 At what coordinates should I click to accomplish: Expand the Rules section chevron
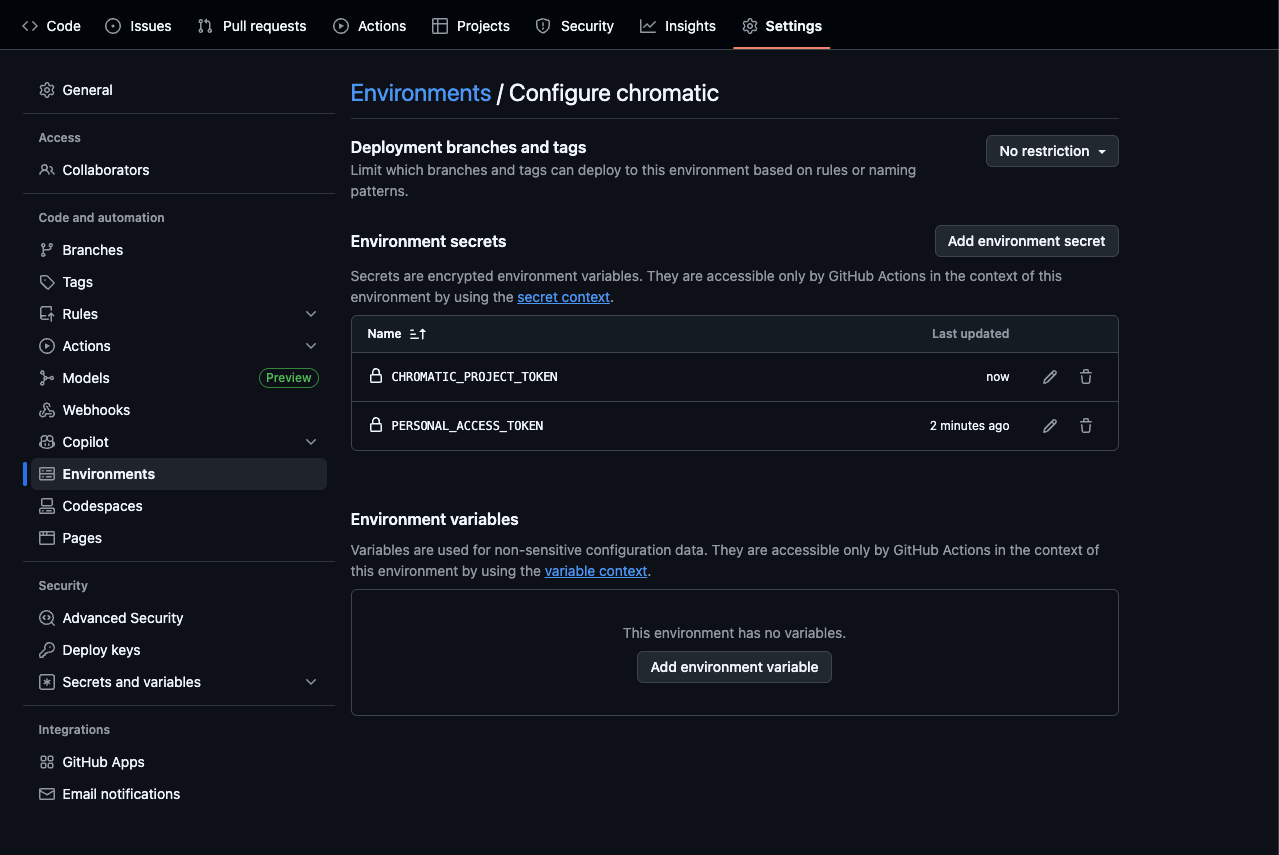coord(311,314)
